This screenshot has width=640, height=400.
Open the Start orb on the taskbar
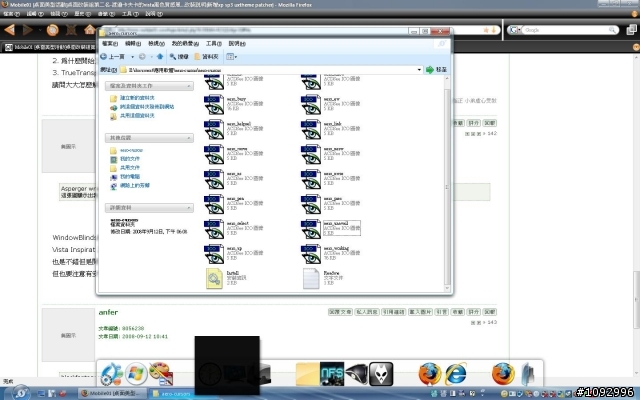[20, 392]
